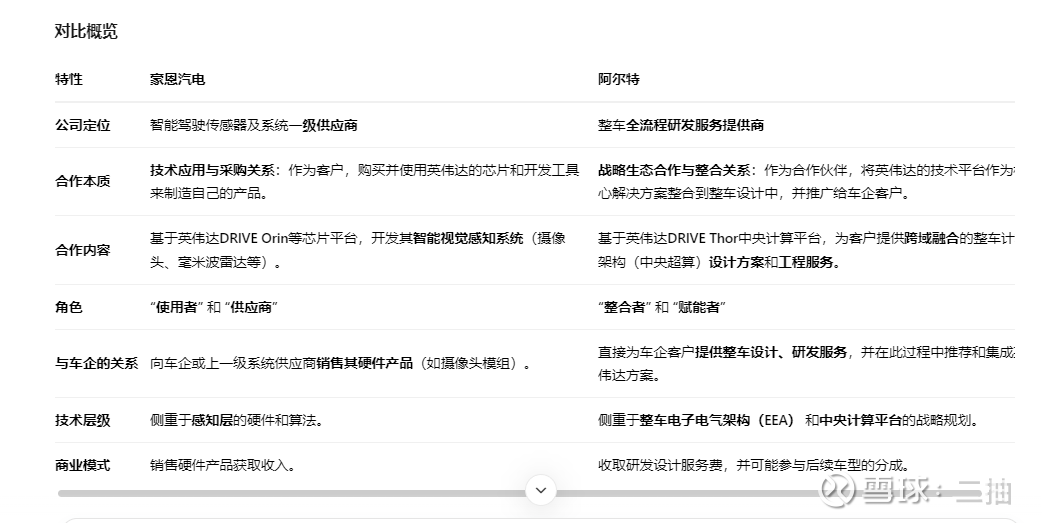Click the row label '角色'
Viewport: 1042px width, 523px height.
pyautogui.click(x=69, y=307)
